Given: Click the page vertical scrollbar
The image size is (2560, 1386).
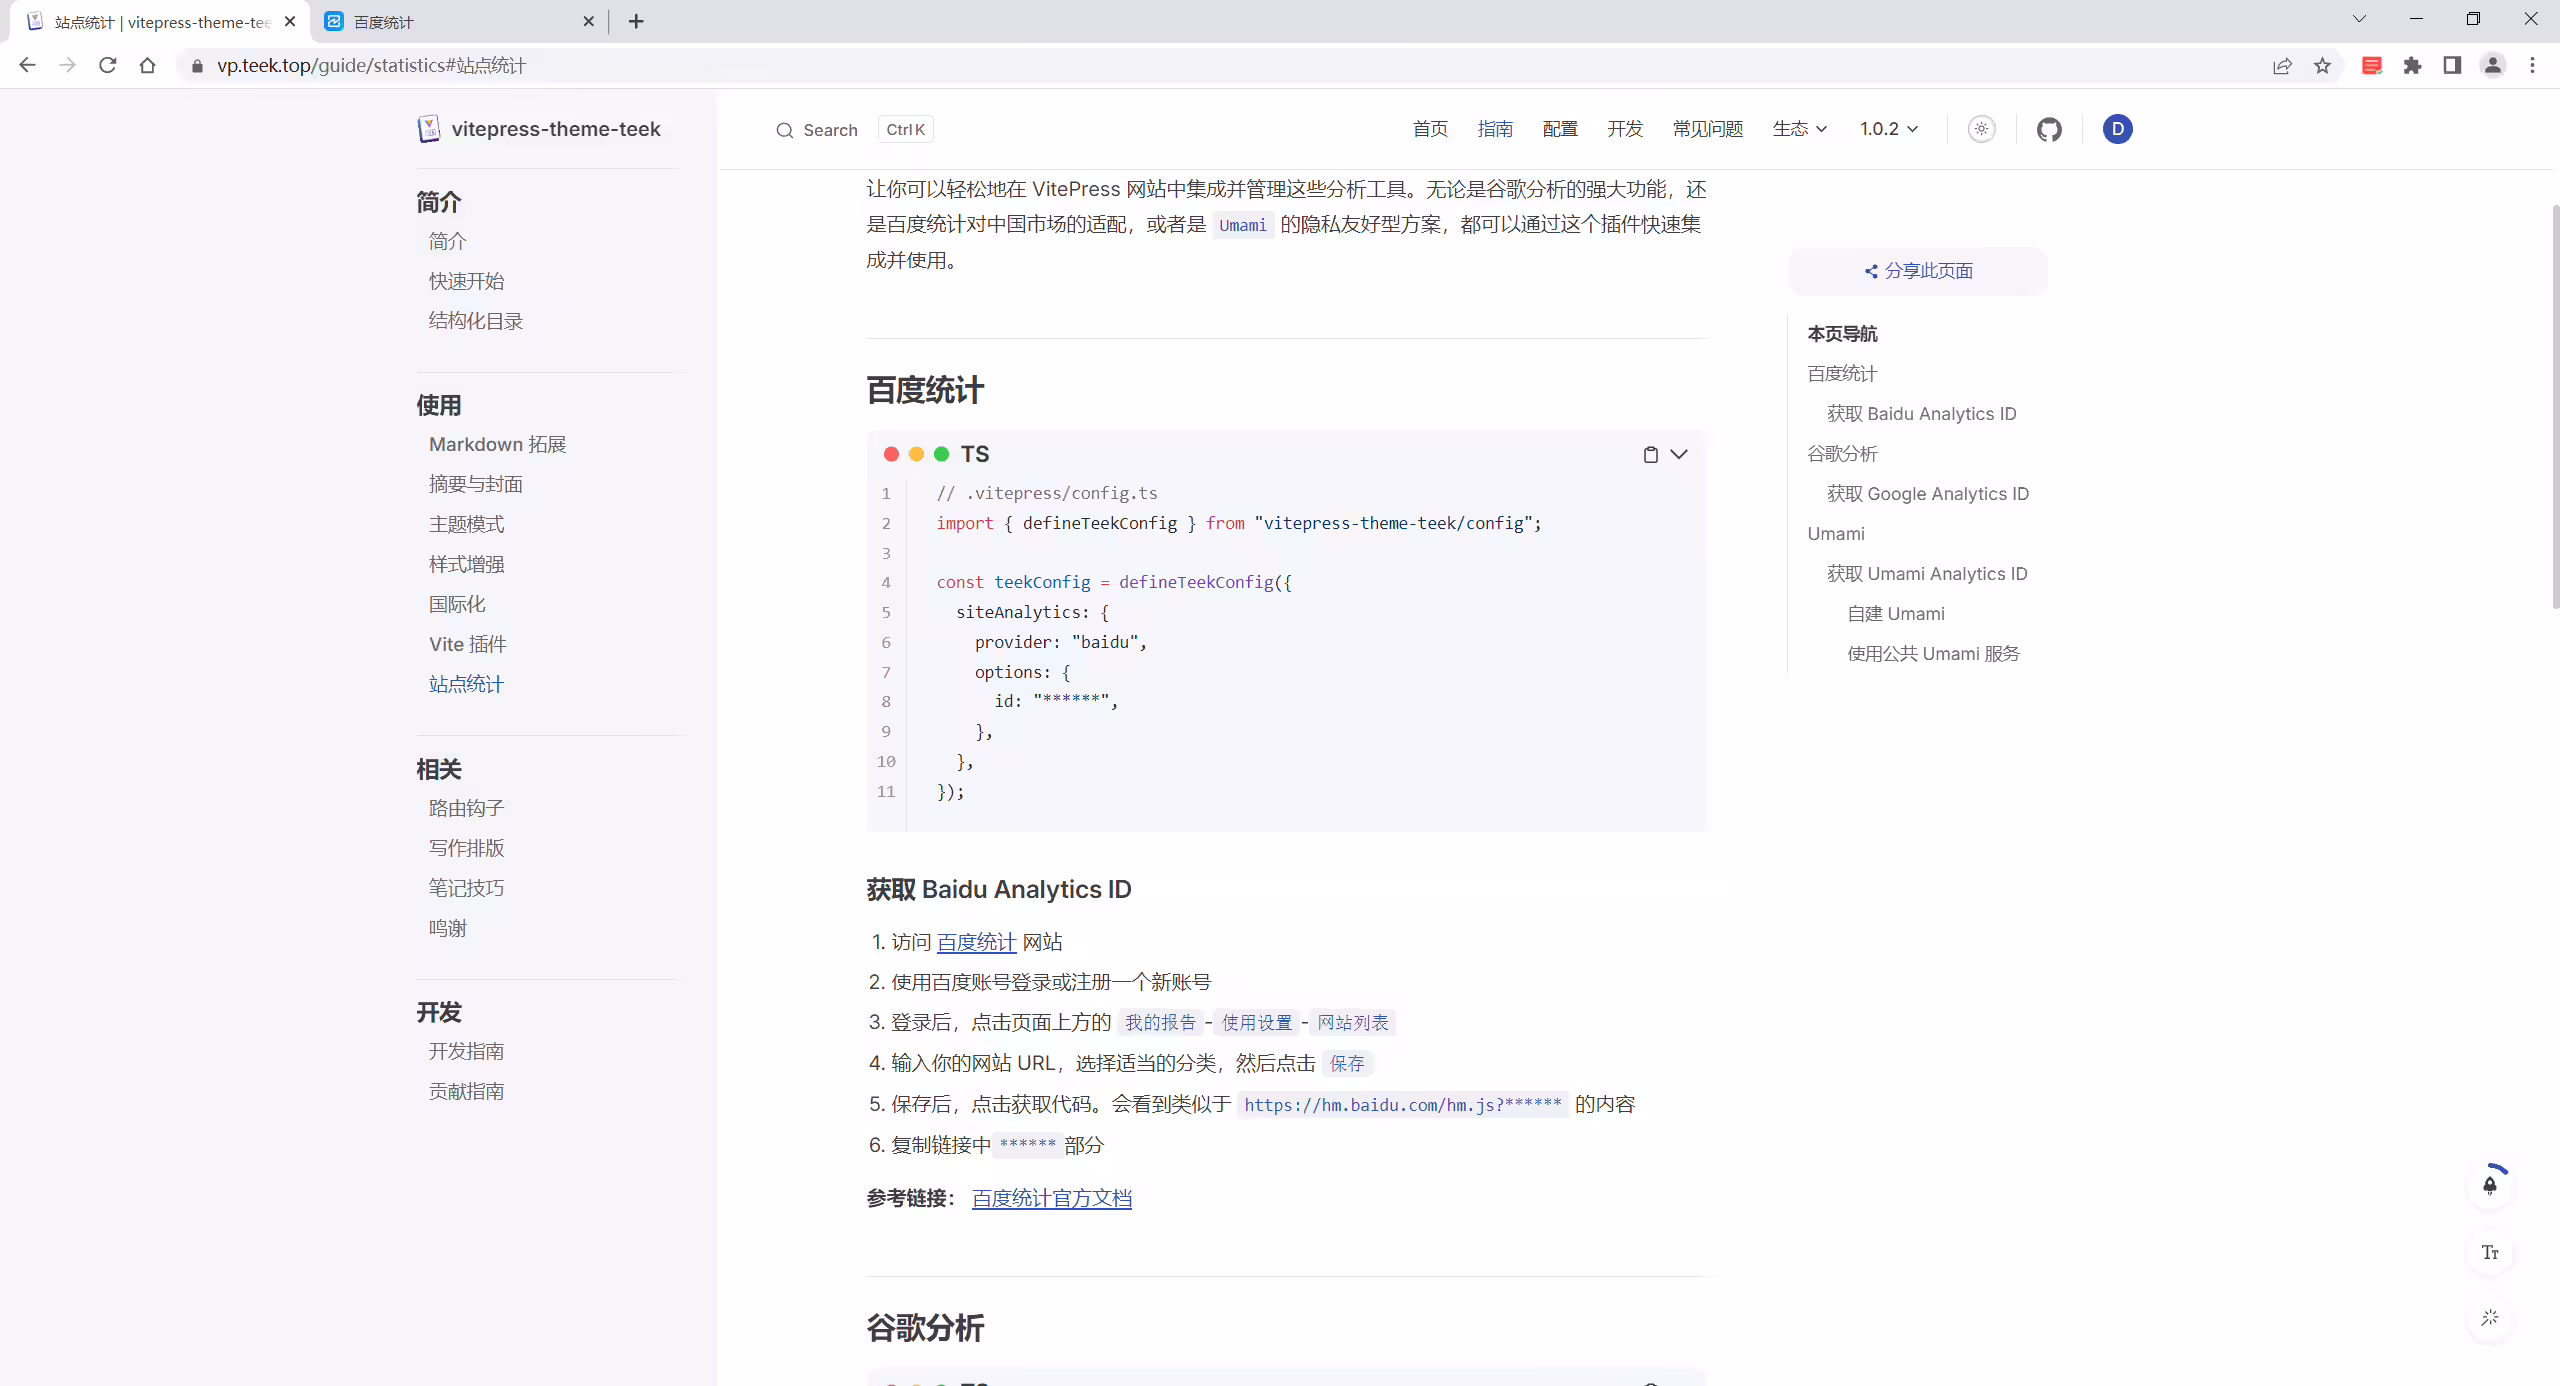Looking at the screenshot, I should [x=2554, y=405].
